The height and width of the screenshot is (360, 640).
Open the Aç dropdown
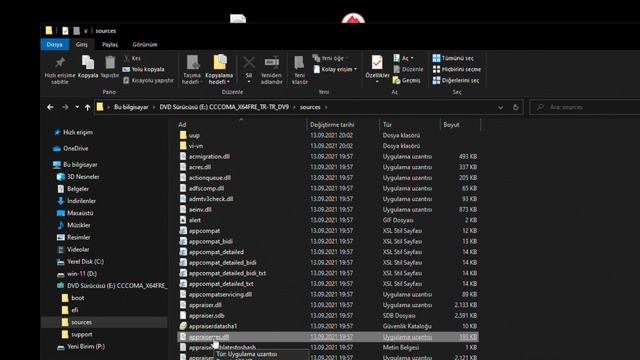(x=403, y=58)
